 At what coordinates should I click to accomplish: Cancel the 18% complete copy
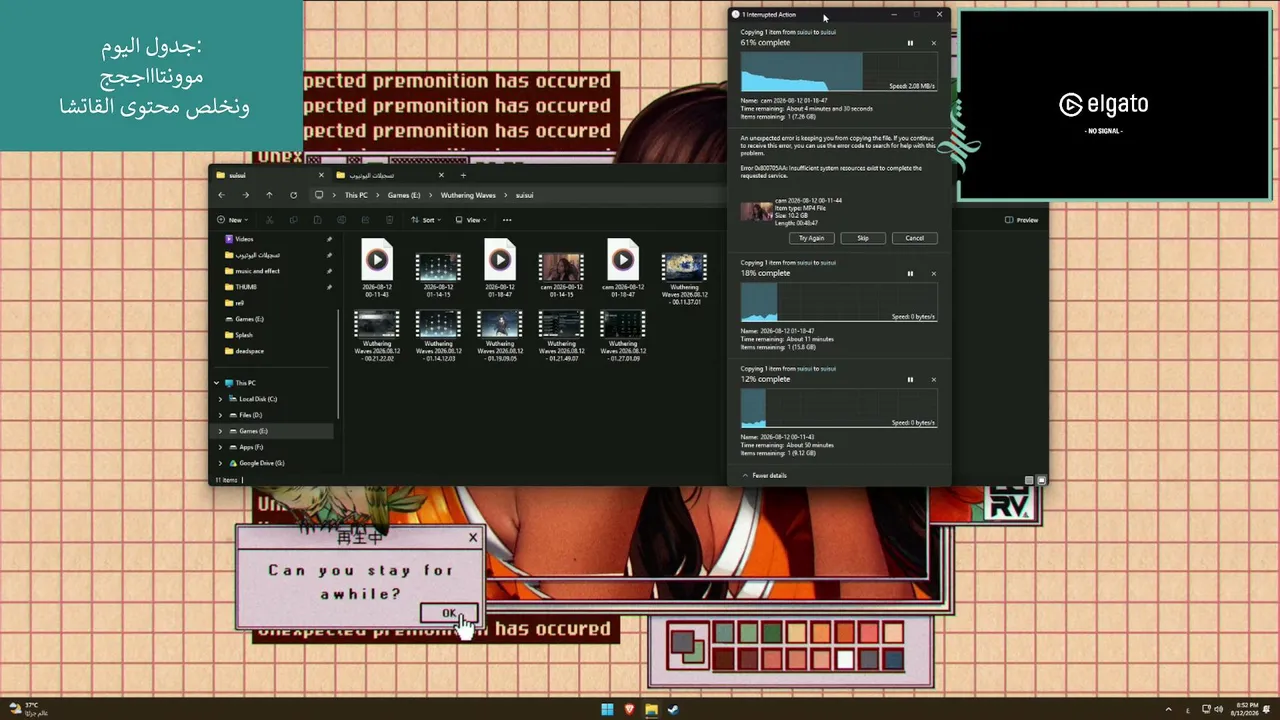[934, 273]
